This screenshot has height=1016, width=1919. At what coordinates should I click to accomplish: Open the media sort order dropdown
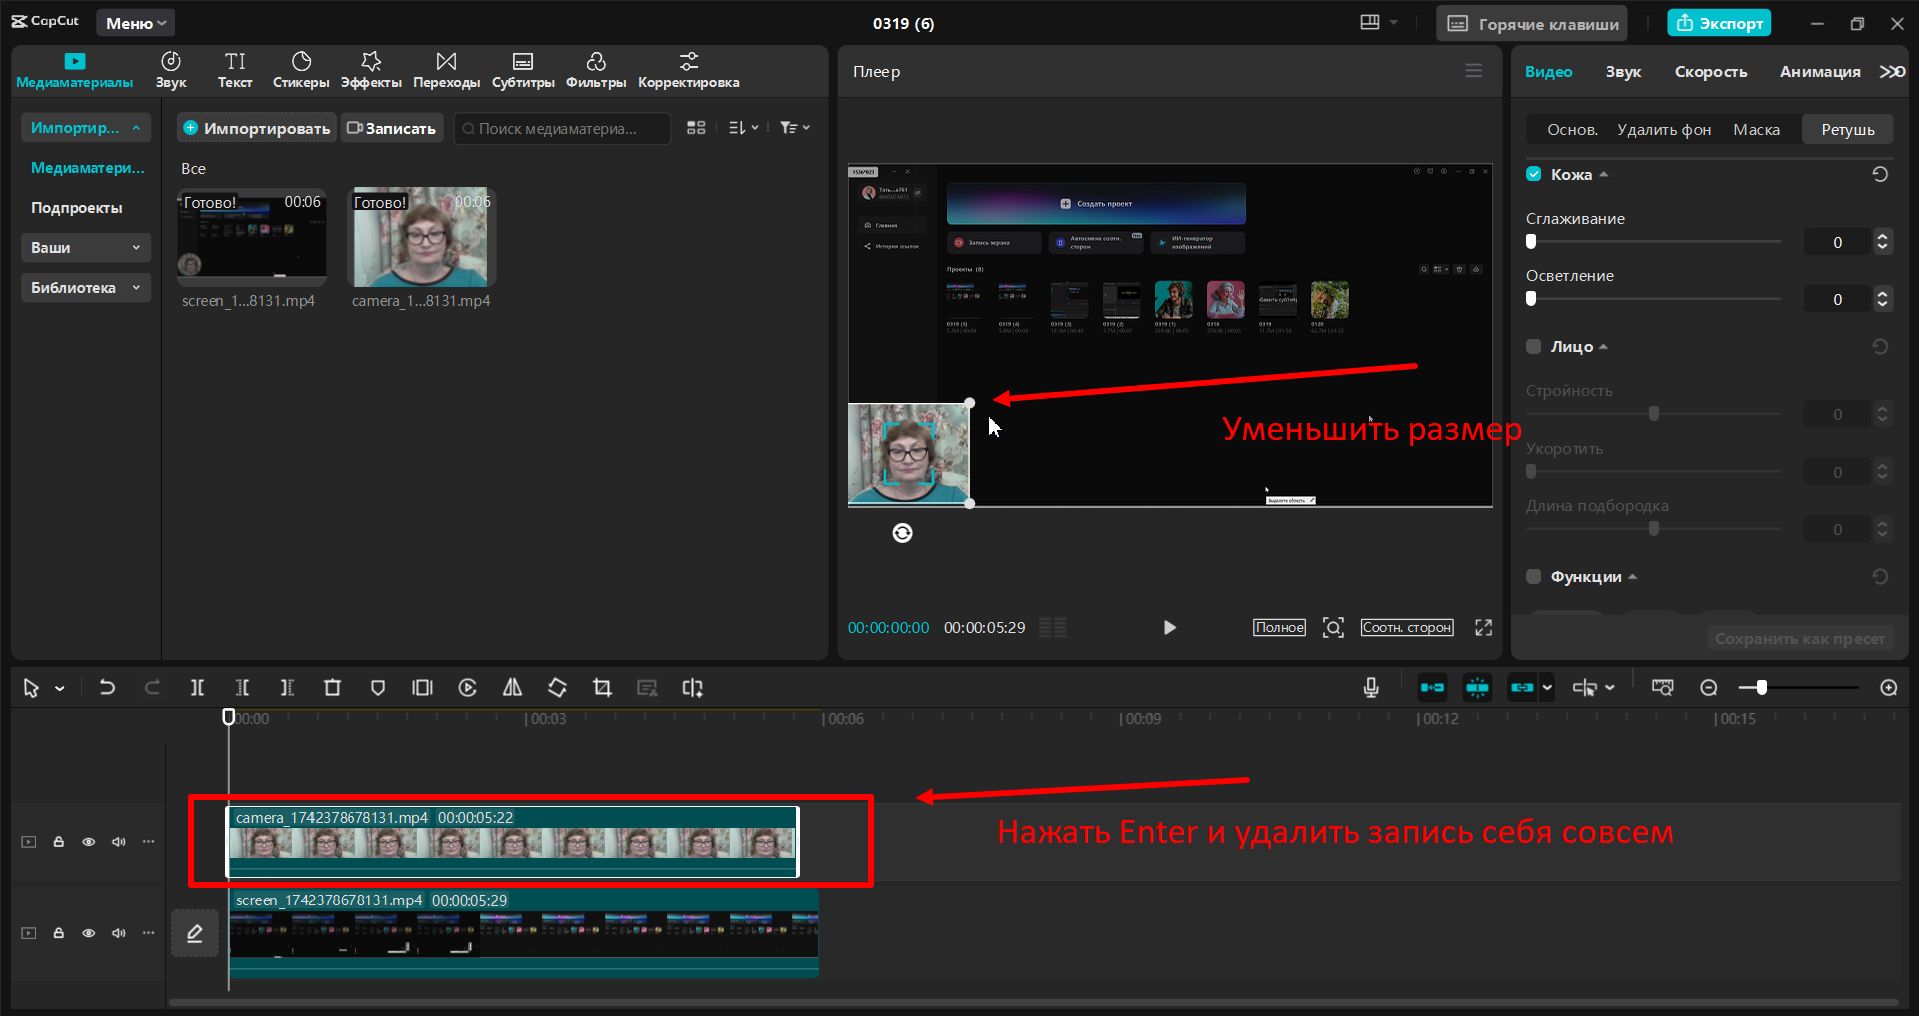743,128
